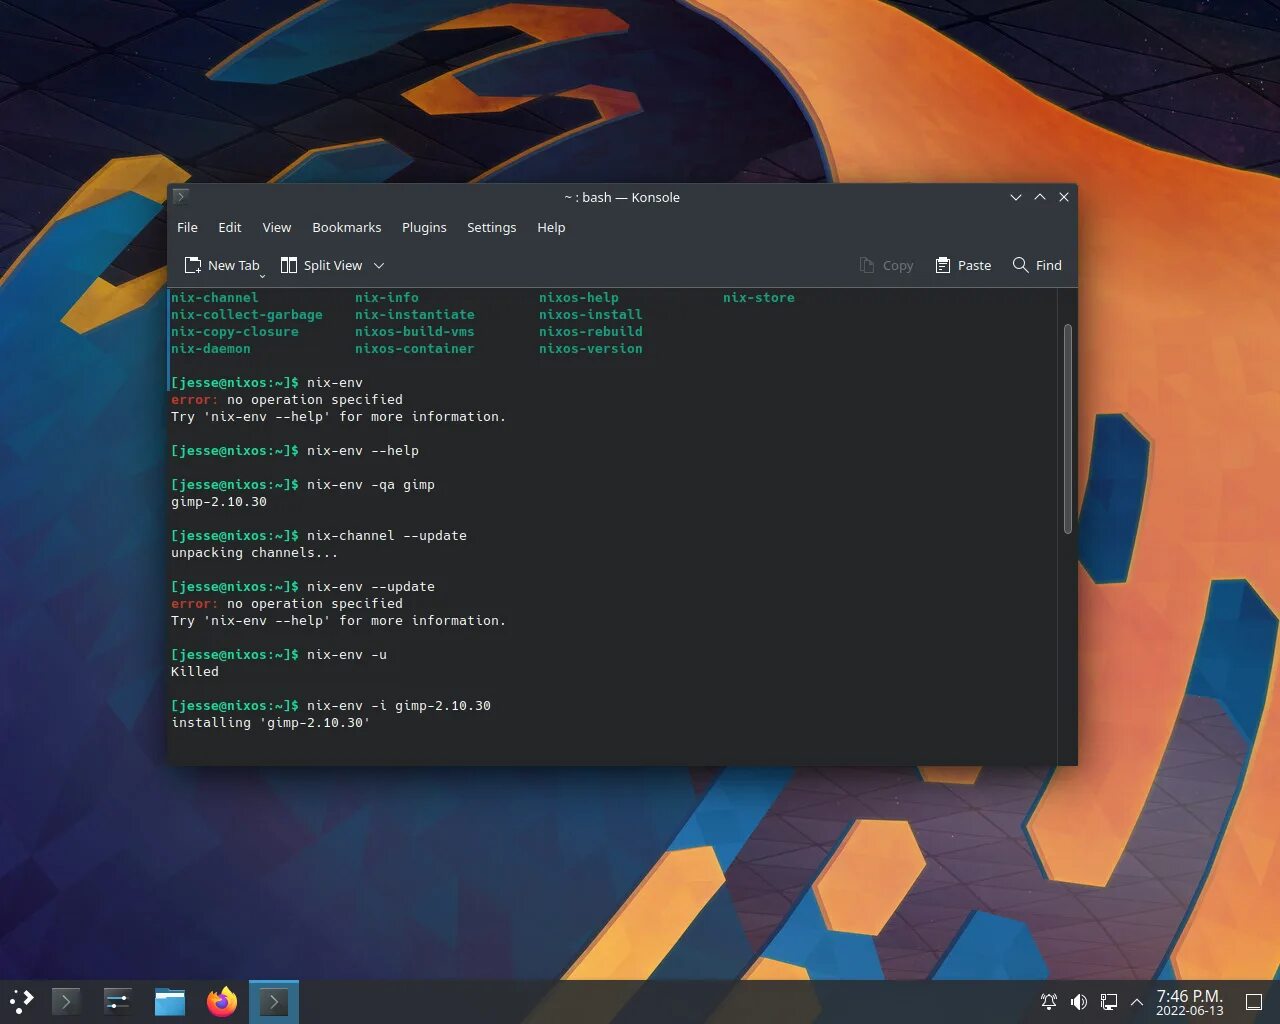Open Dolphin file manager from taskbar
Image resolution: width=1280 pixels, height=1024 pixels.
point(170,1001)
